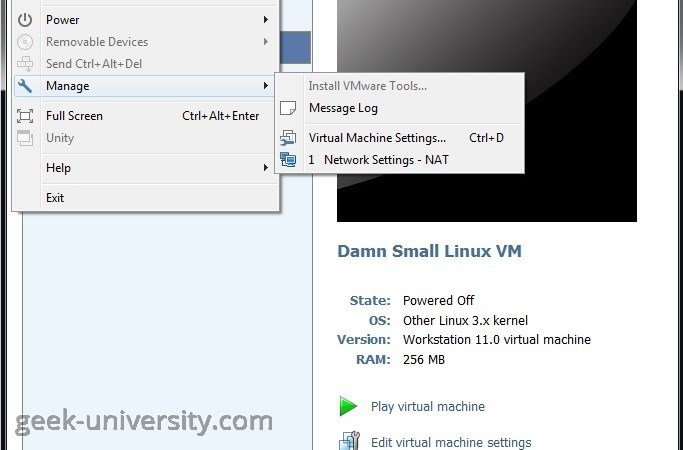Click the Virtual Machine Settings icon
The height and width of the screenshot is (450, 683).
288,138
